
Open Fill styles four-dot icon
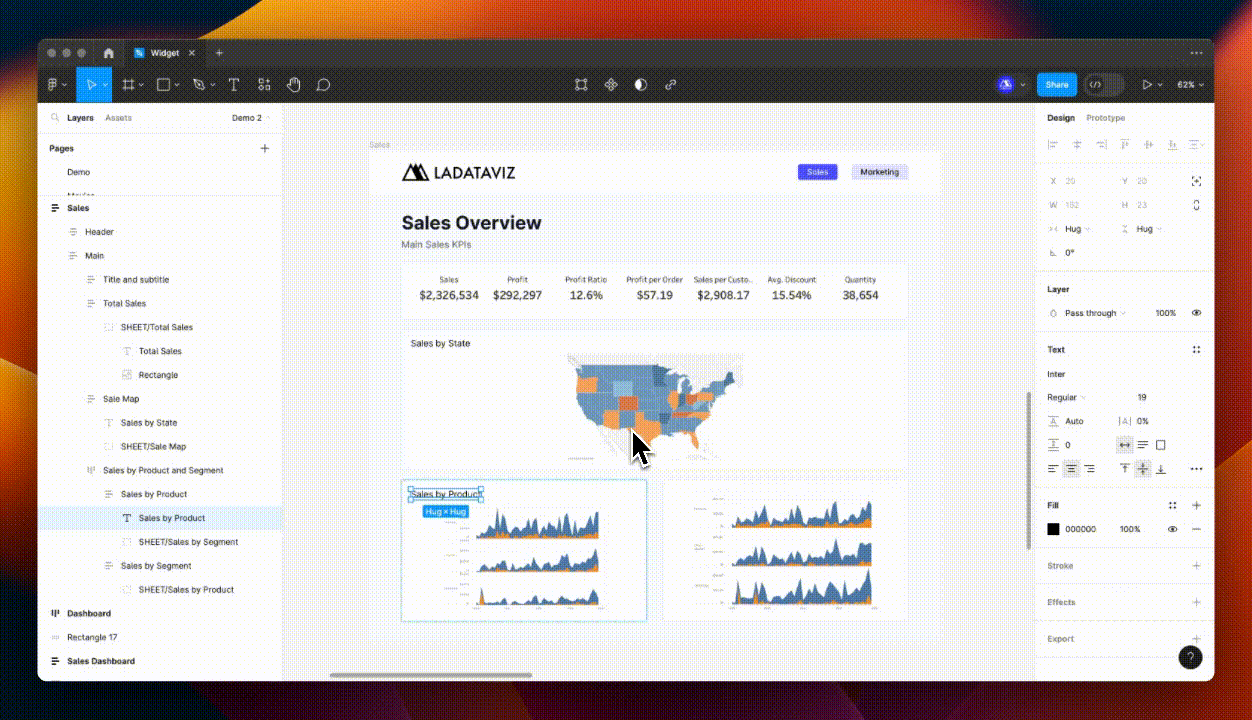1173,506
